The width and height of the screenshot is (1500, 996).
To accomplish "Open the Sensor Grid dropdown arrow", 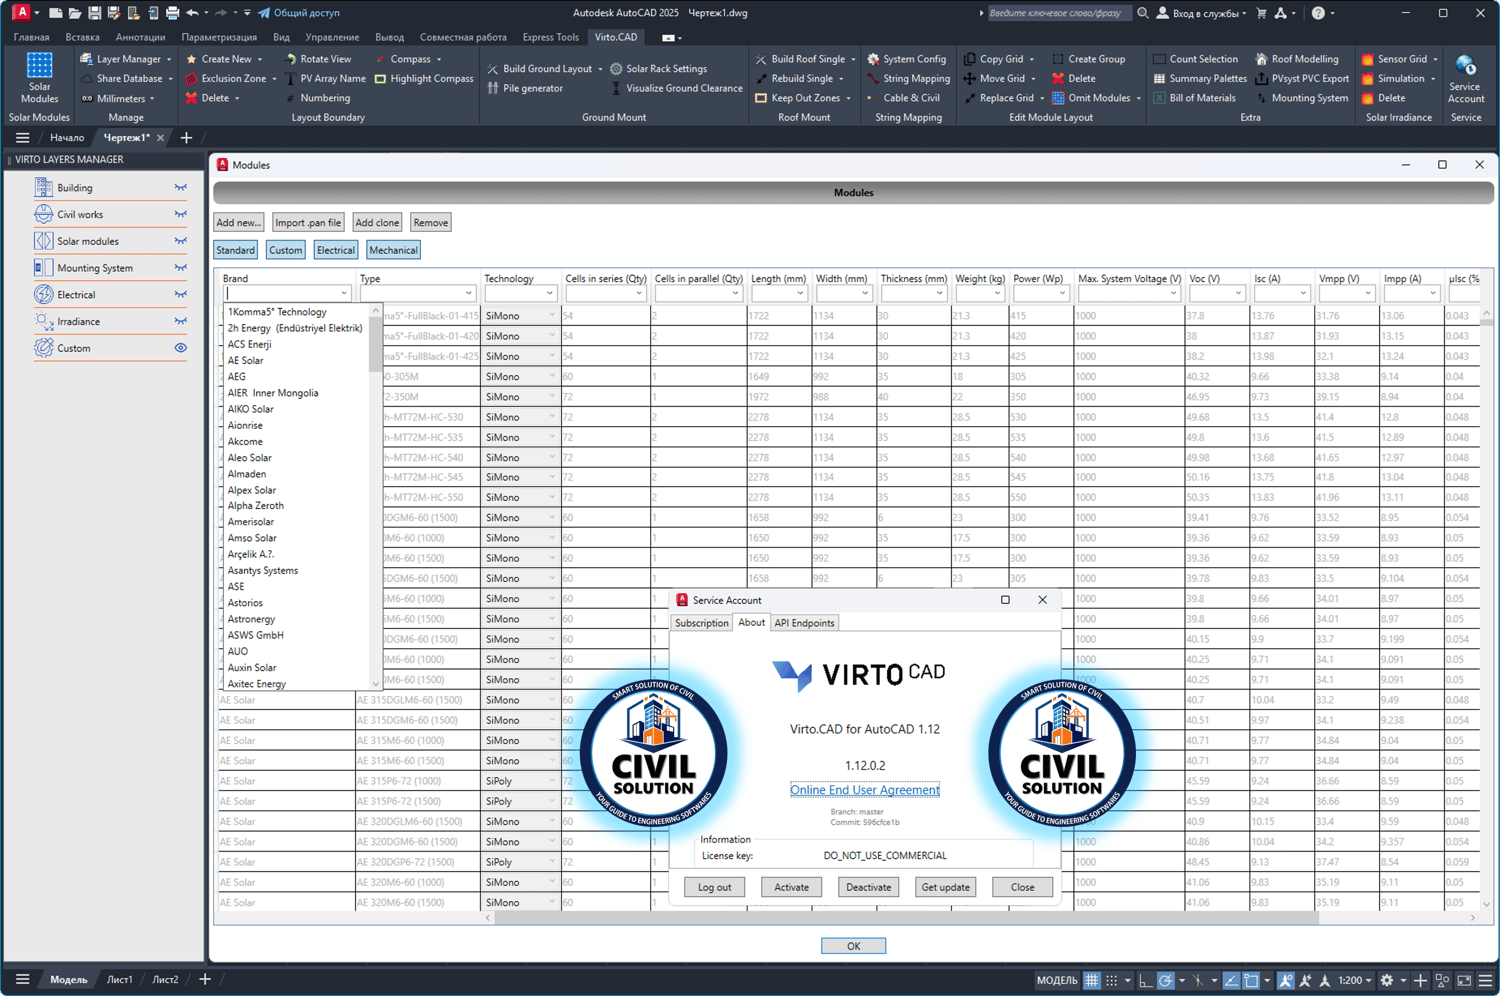I will [x=1435, y=59].
